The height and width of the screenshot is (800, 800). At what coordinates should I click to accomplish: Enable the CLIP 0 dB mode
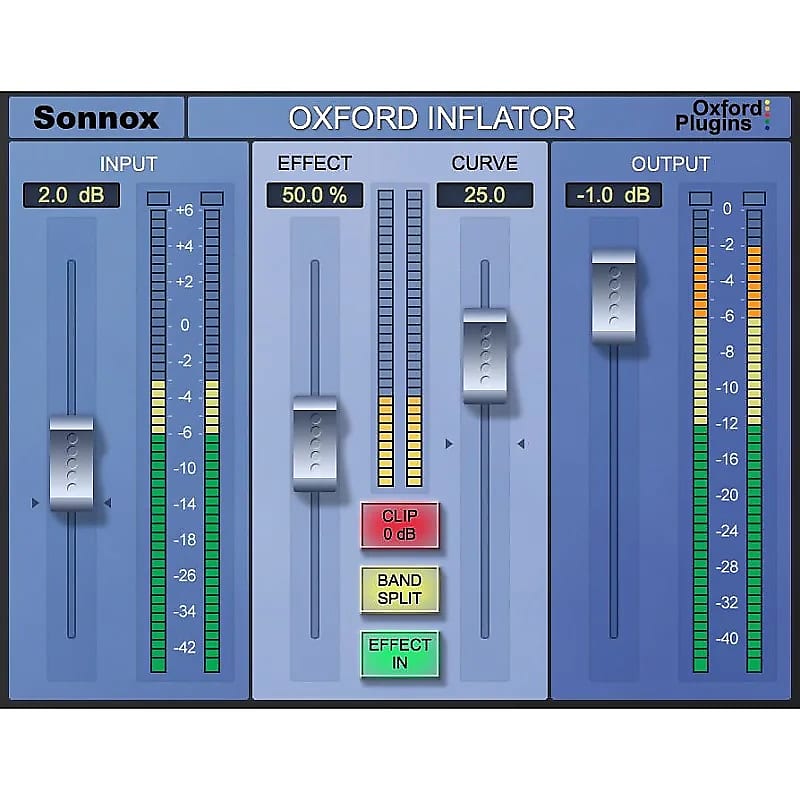coord(399,524)
